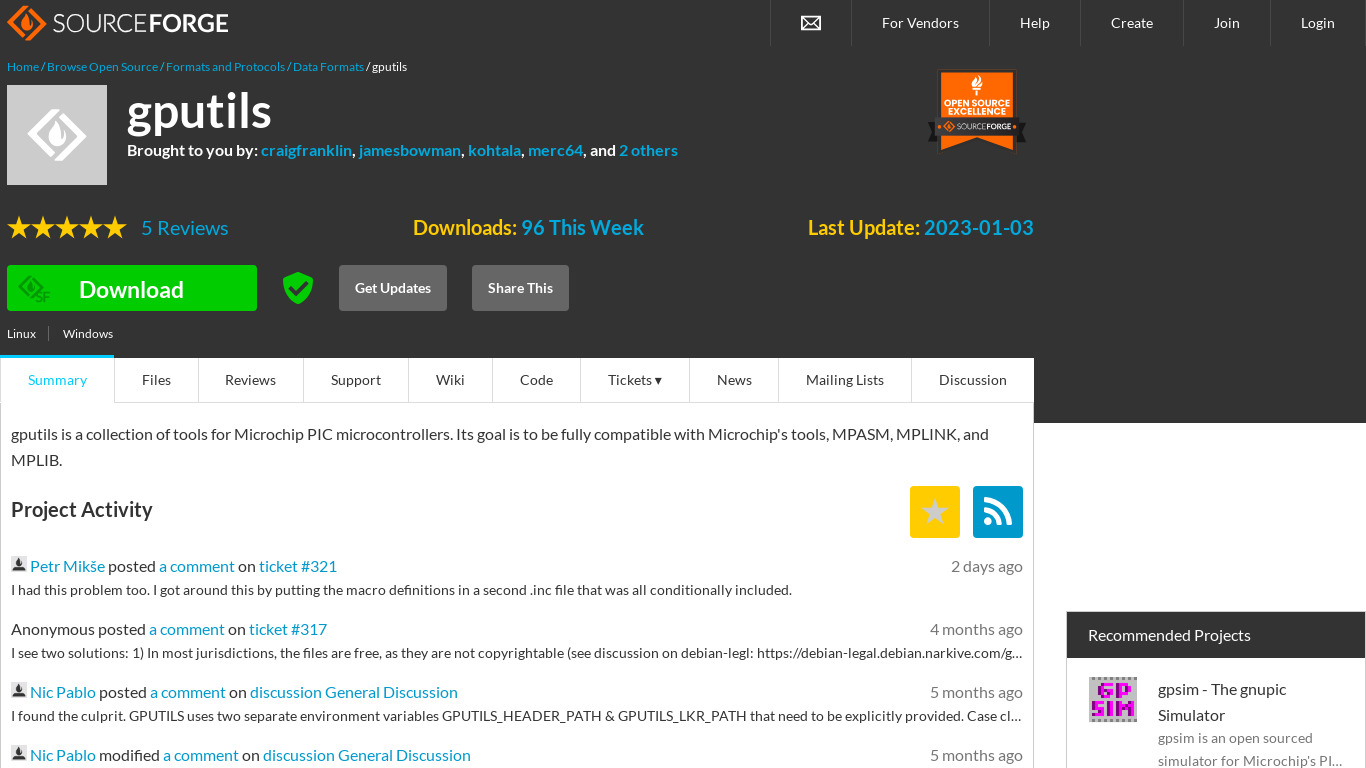Click the 96 This Week downloads link

click(582, 228)
